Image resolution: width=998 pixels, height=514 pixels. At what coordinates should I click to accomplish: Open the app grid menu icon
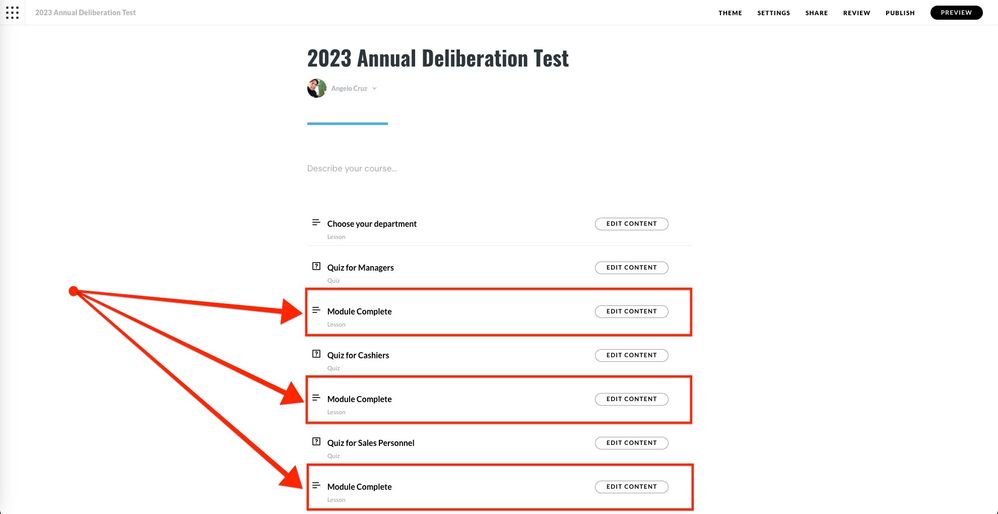click(x=12, y=13)
